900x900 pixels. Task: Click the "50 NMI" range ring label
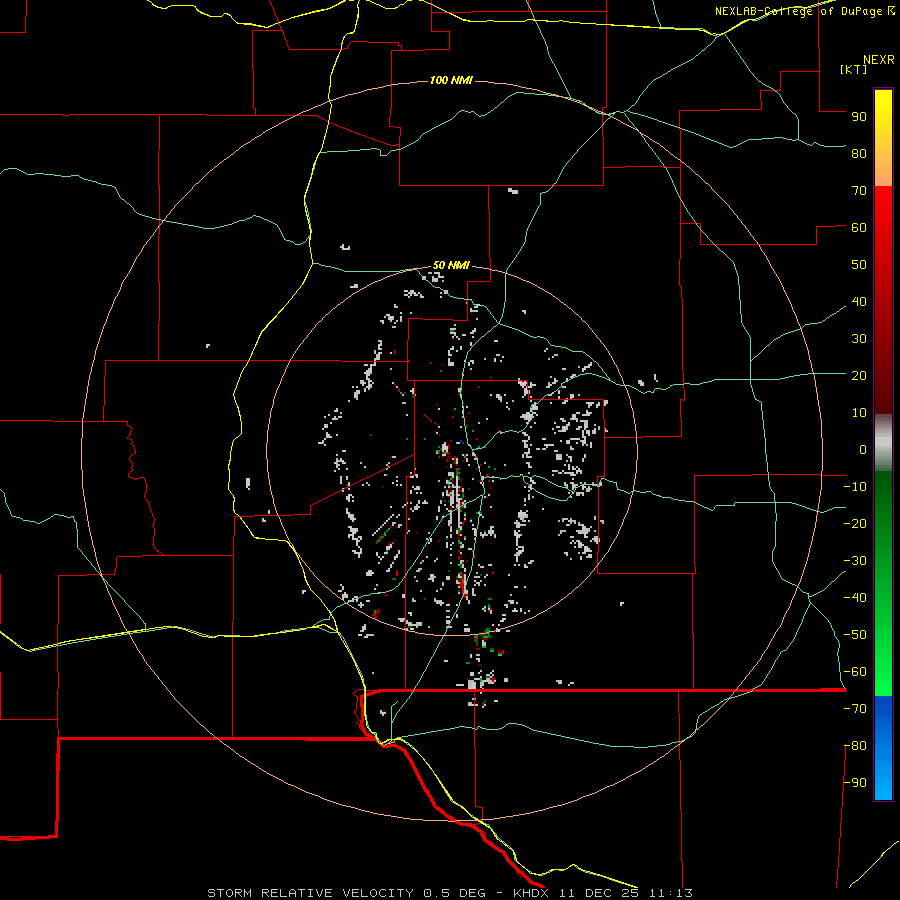pyautogui.click(x=451, y=265)
